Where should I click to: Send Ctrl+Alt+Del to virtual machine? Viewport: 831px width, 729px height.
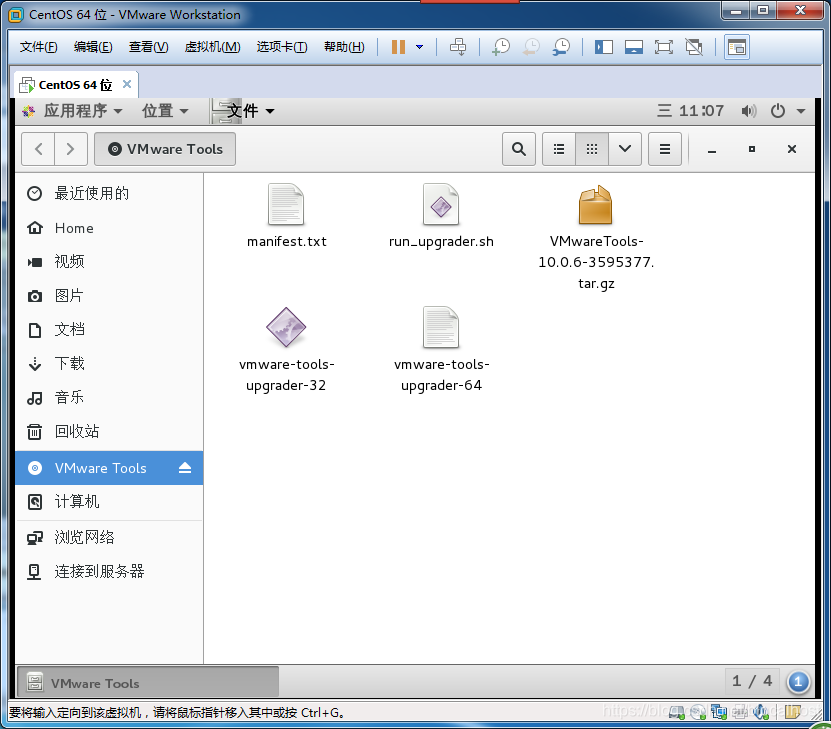click(x=458, y=47)
